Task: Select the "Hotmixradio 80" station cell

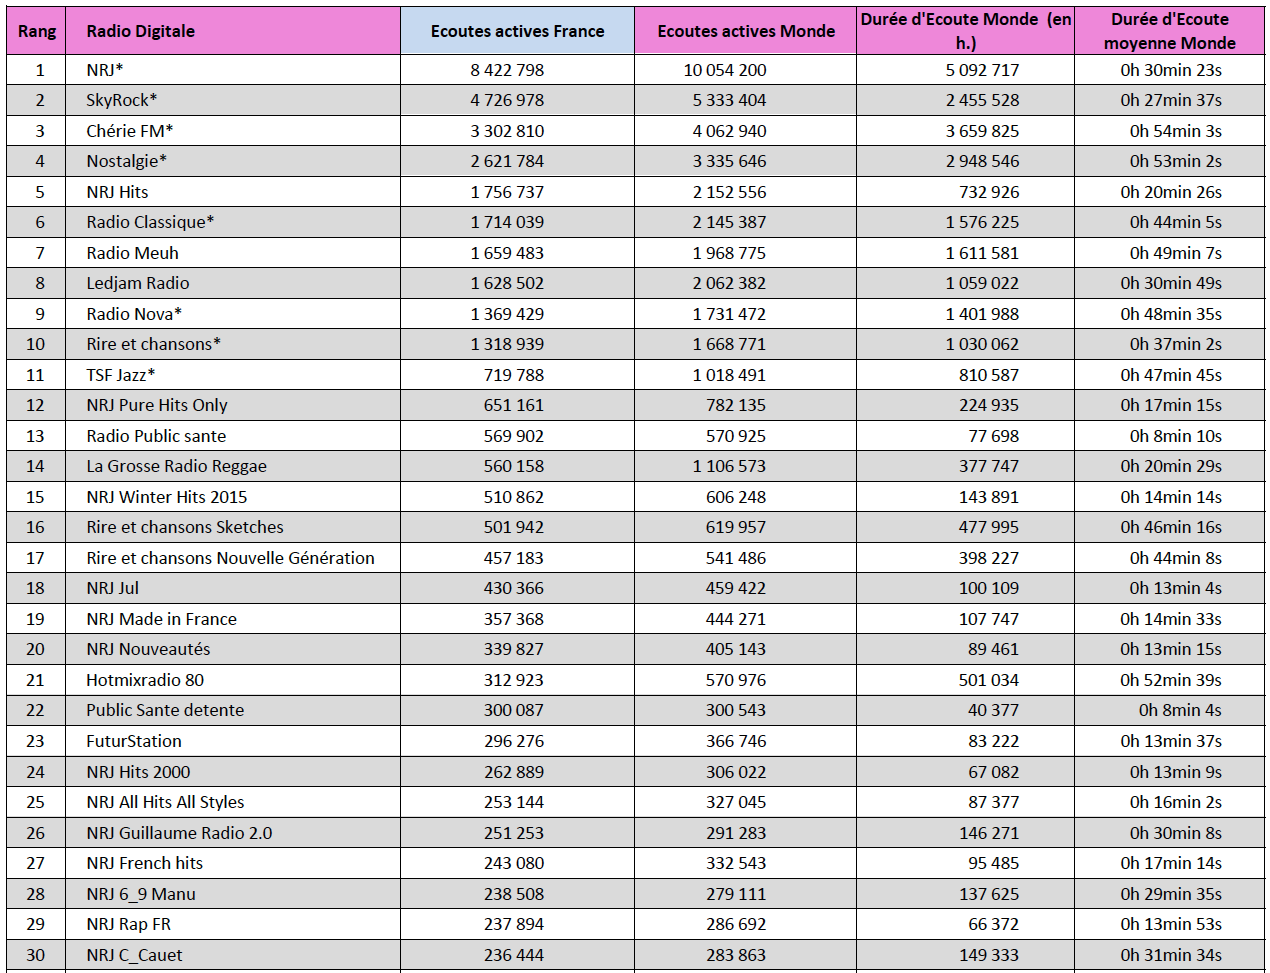Action: coord(145,680)
